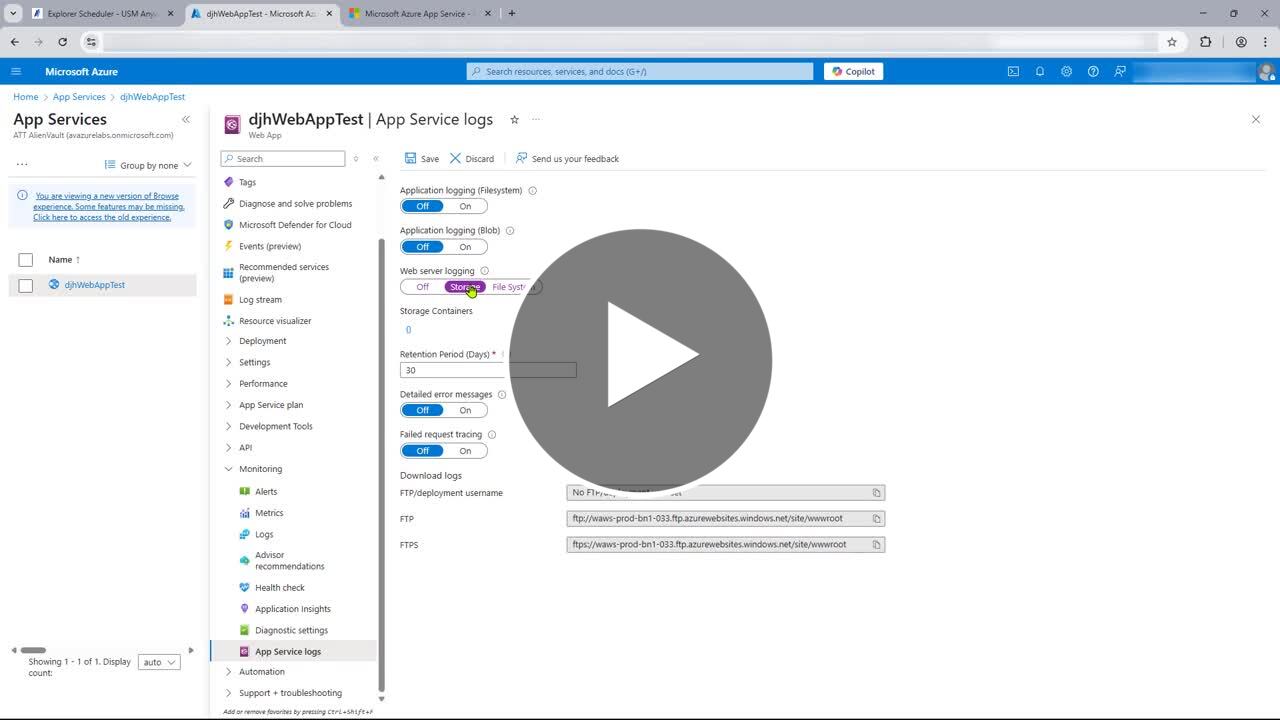Image resolution: width=1280 pixels, height=720 pixels.
Task: Copy the FTP URL to clipboard
Action: 876,519
